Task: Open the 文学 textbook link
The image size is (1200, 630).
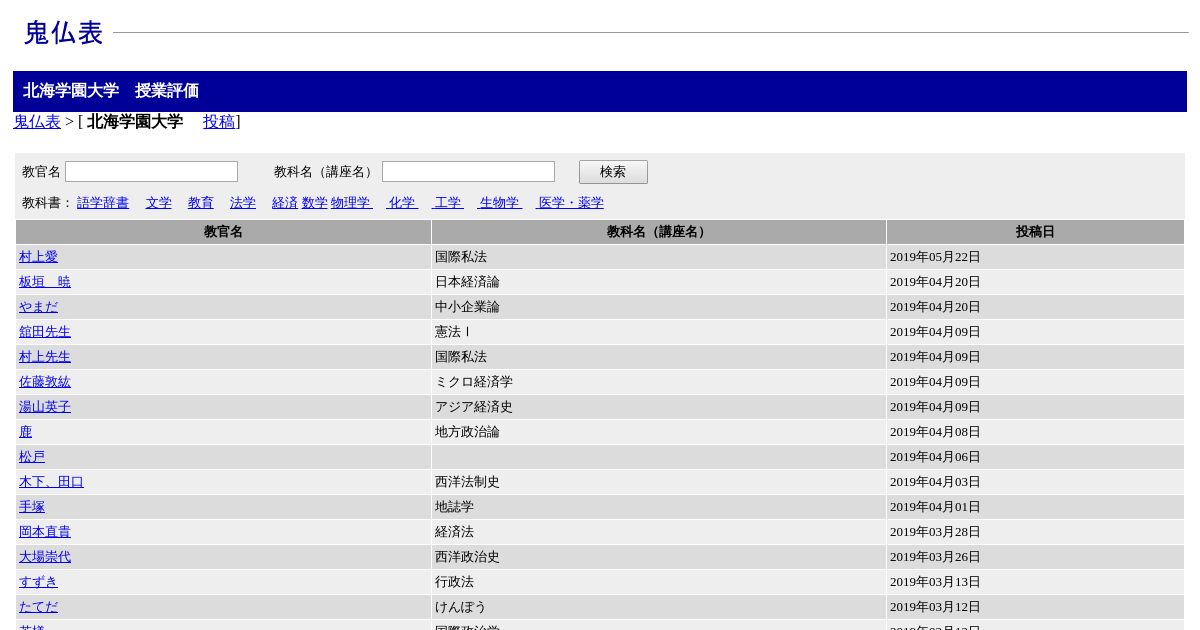Action: (x=158, y=203)
